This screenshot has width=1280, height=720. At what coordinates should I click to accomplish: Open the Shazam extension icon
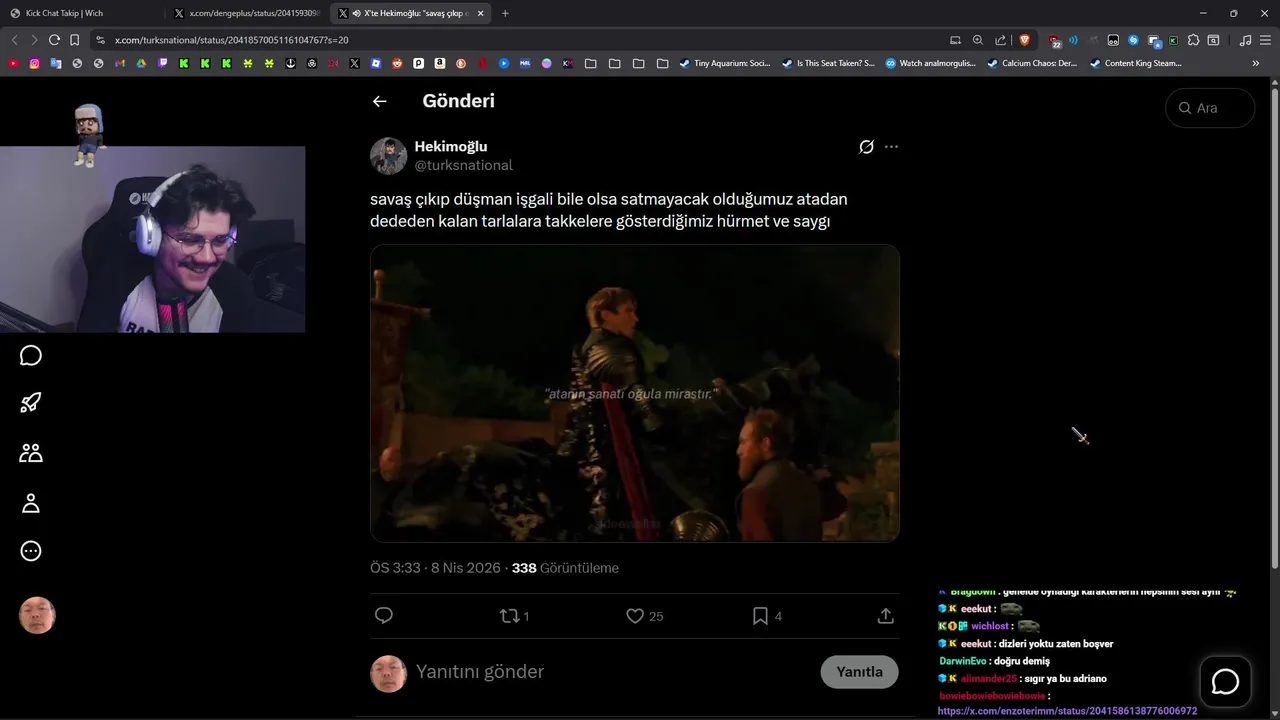tap(1133, 40)
